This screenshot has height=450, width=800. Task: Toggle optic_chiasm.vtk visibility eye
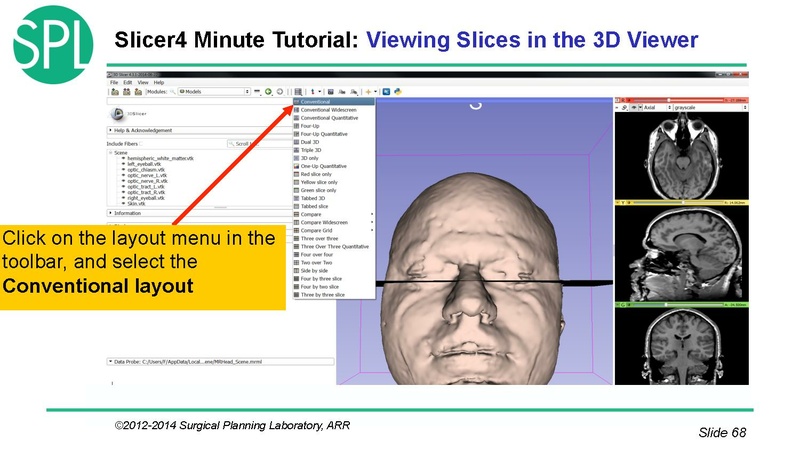pos(123,170)
